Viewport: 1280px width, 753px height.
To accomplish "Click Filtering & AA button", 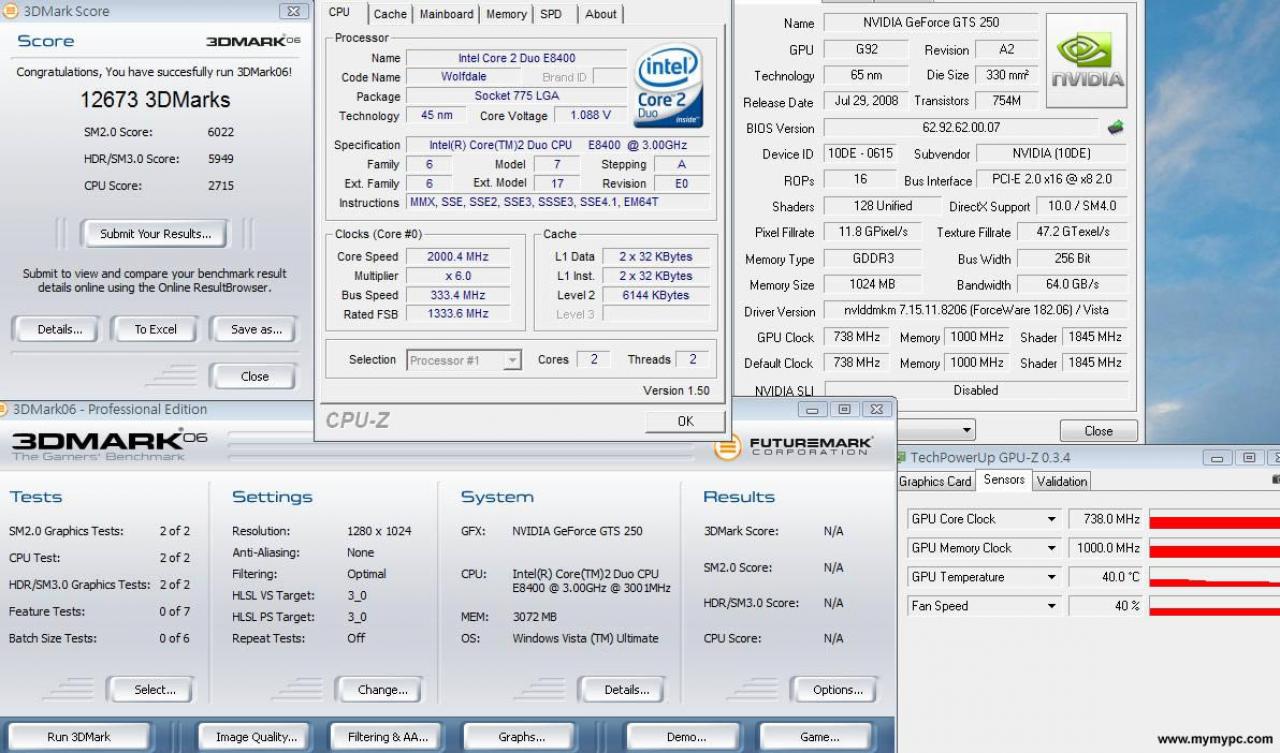I will 387,737.
